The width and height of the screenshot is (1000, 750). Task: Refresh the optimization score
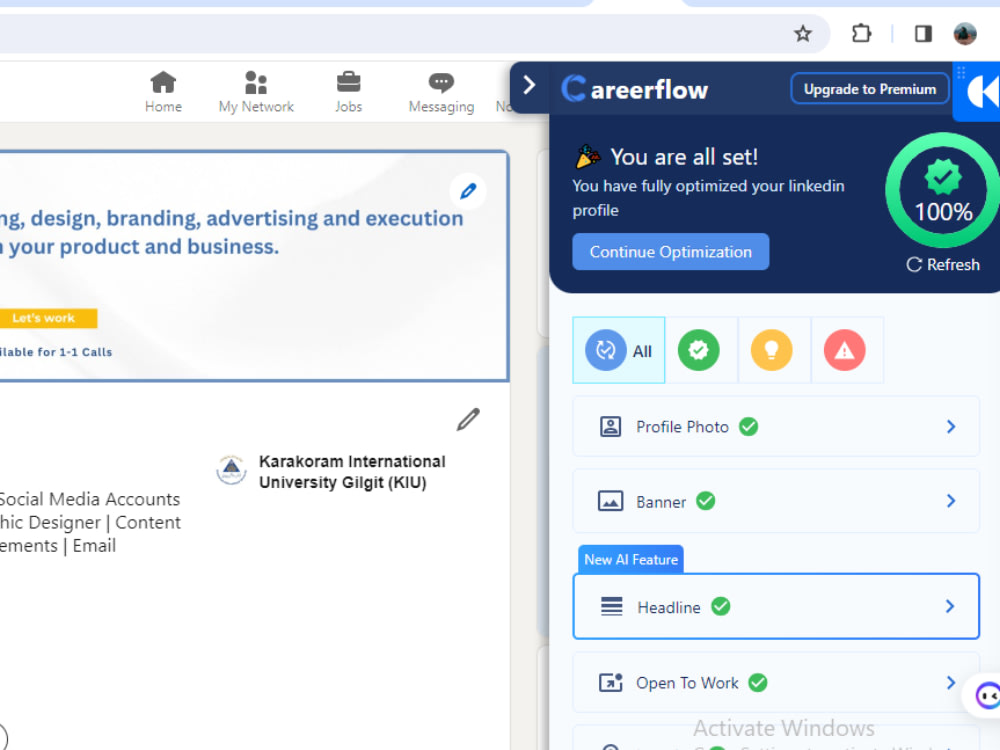(x=943, y=265)
